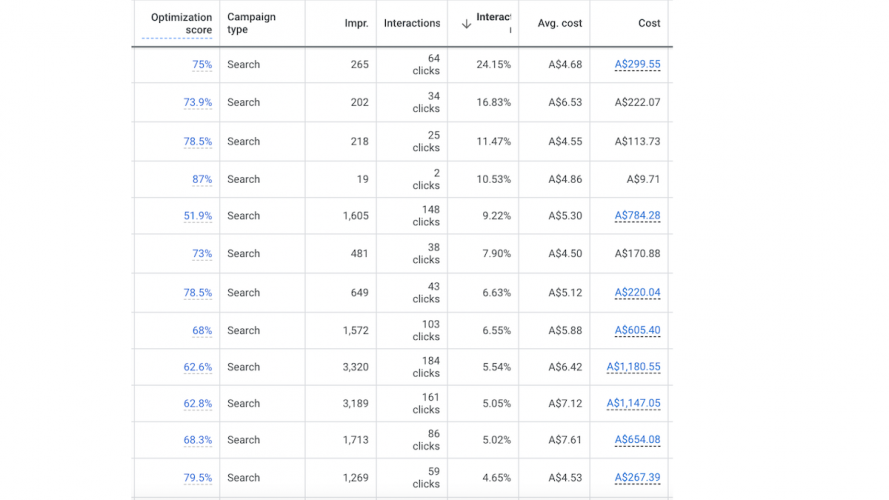This screenshot has height=500, width=889.
Task: Click the A$267.39 cost link
Action: [637, 478]
